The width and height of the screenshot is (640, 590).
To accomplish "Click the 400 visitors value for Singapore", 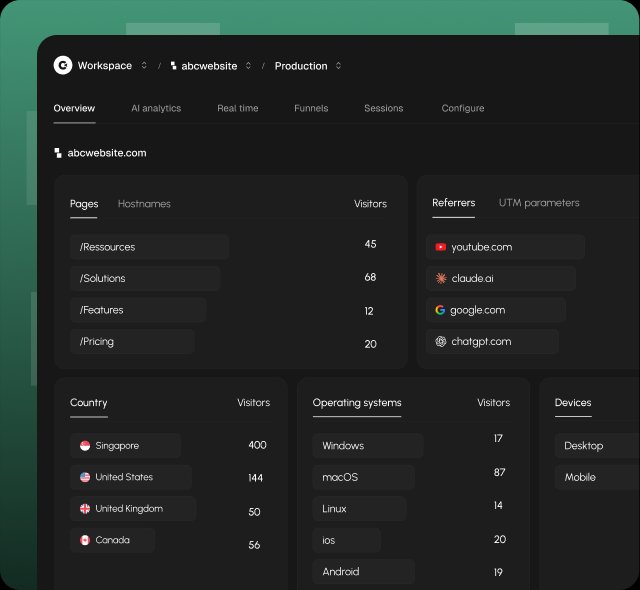I will 257,445.
